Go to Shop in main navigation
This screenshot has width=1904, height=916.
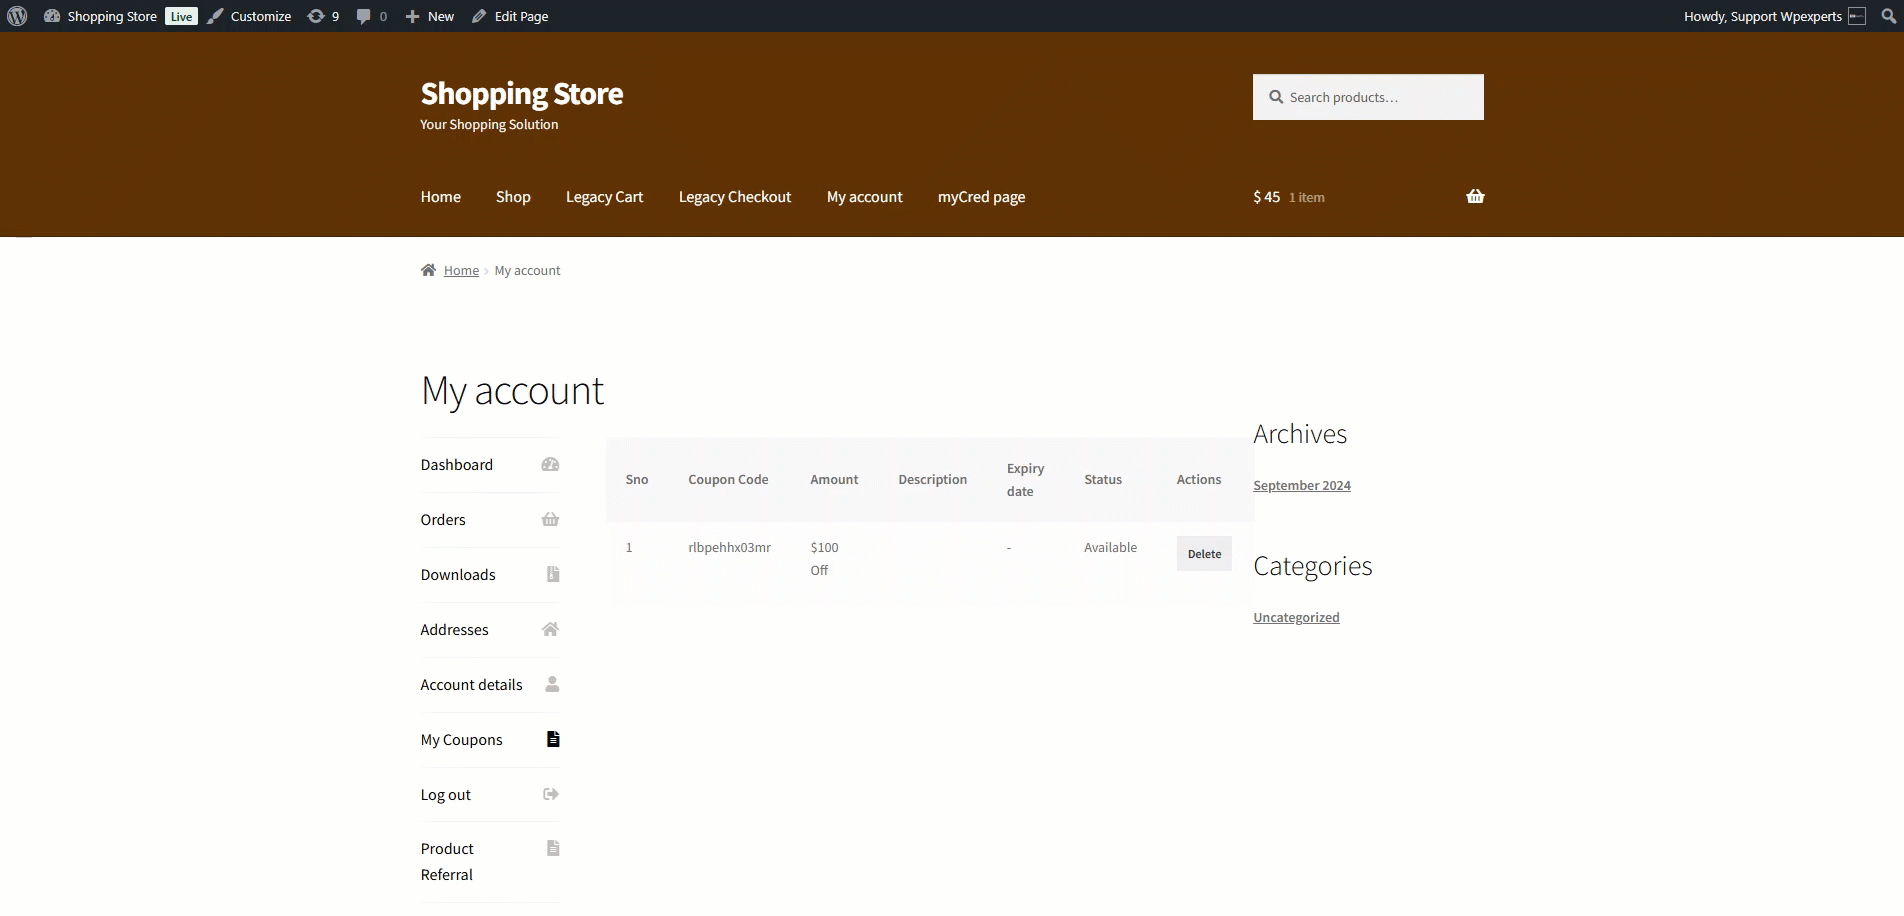[513, 197]
